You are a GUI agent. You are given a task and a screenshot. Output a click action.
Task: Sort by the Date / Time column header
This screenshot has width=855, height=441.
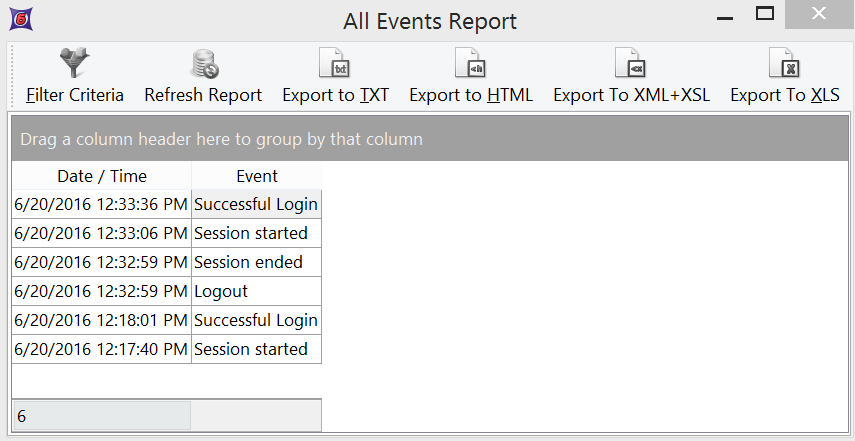coord(102,176)
